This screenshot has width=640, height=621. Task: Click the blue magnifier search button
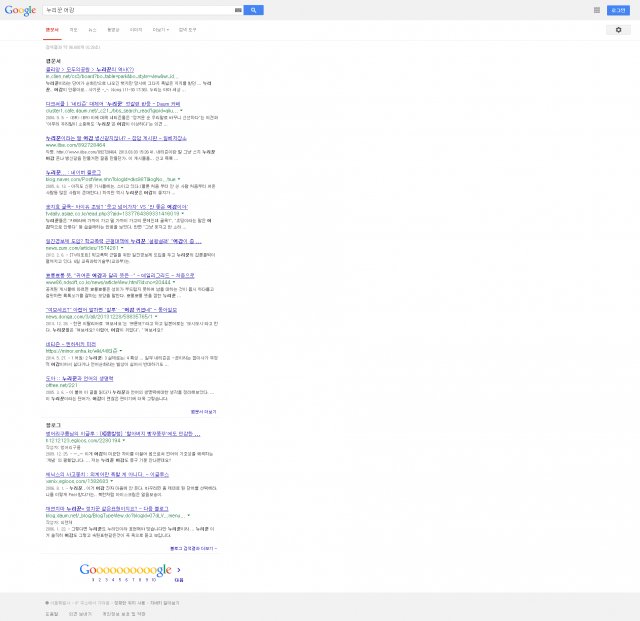(x=253, y=10)
